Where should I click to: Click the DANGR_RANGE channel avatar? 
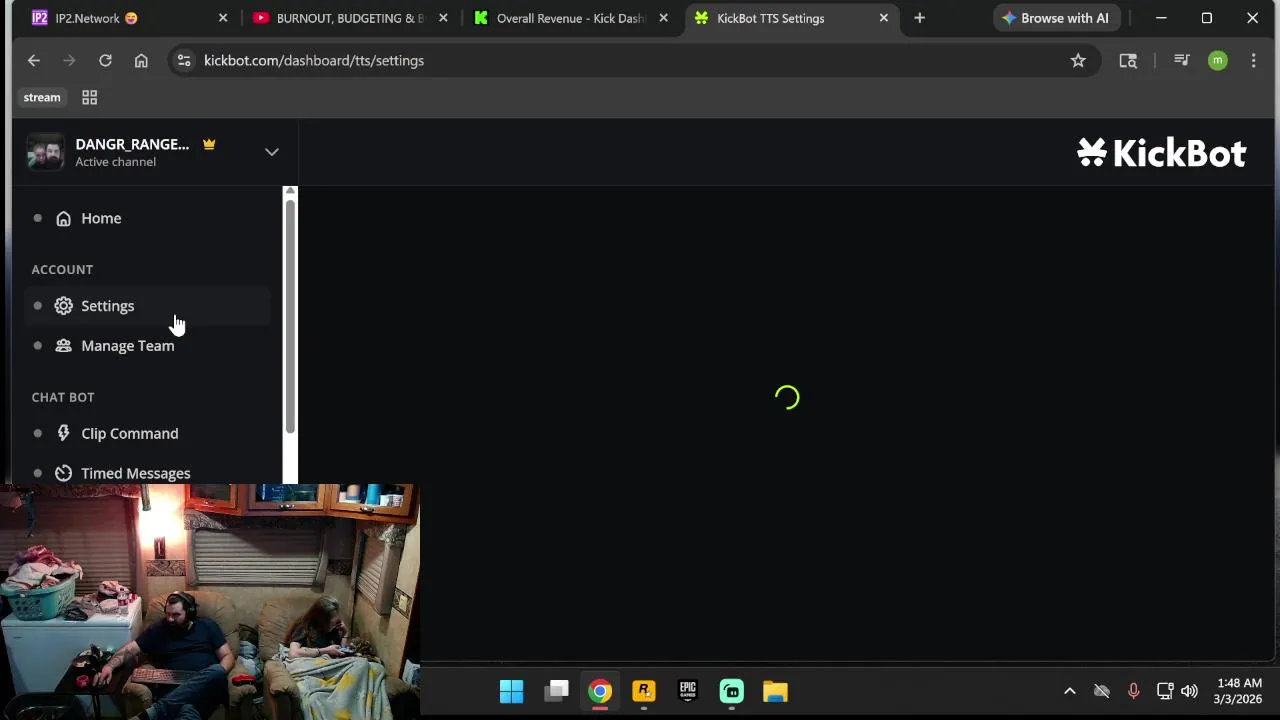(x=45, y=152)
